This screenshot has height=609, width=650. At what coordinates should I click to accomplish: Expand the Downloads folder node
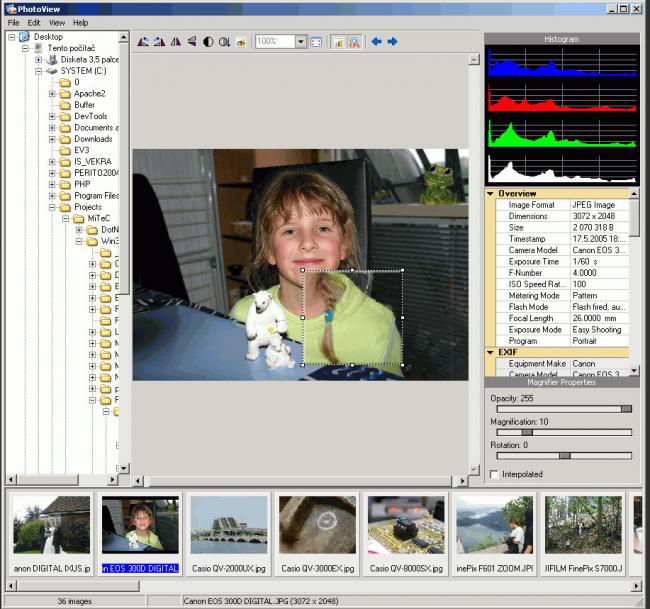[52, 139]
